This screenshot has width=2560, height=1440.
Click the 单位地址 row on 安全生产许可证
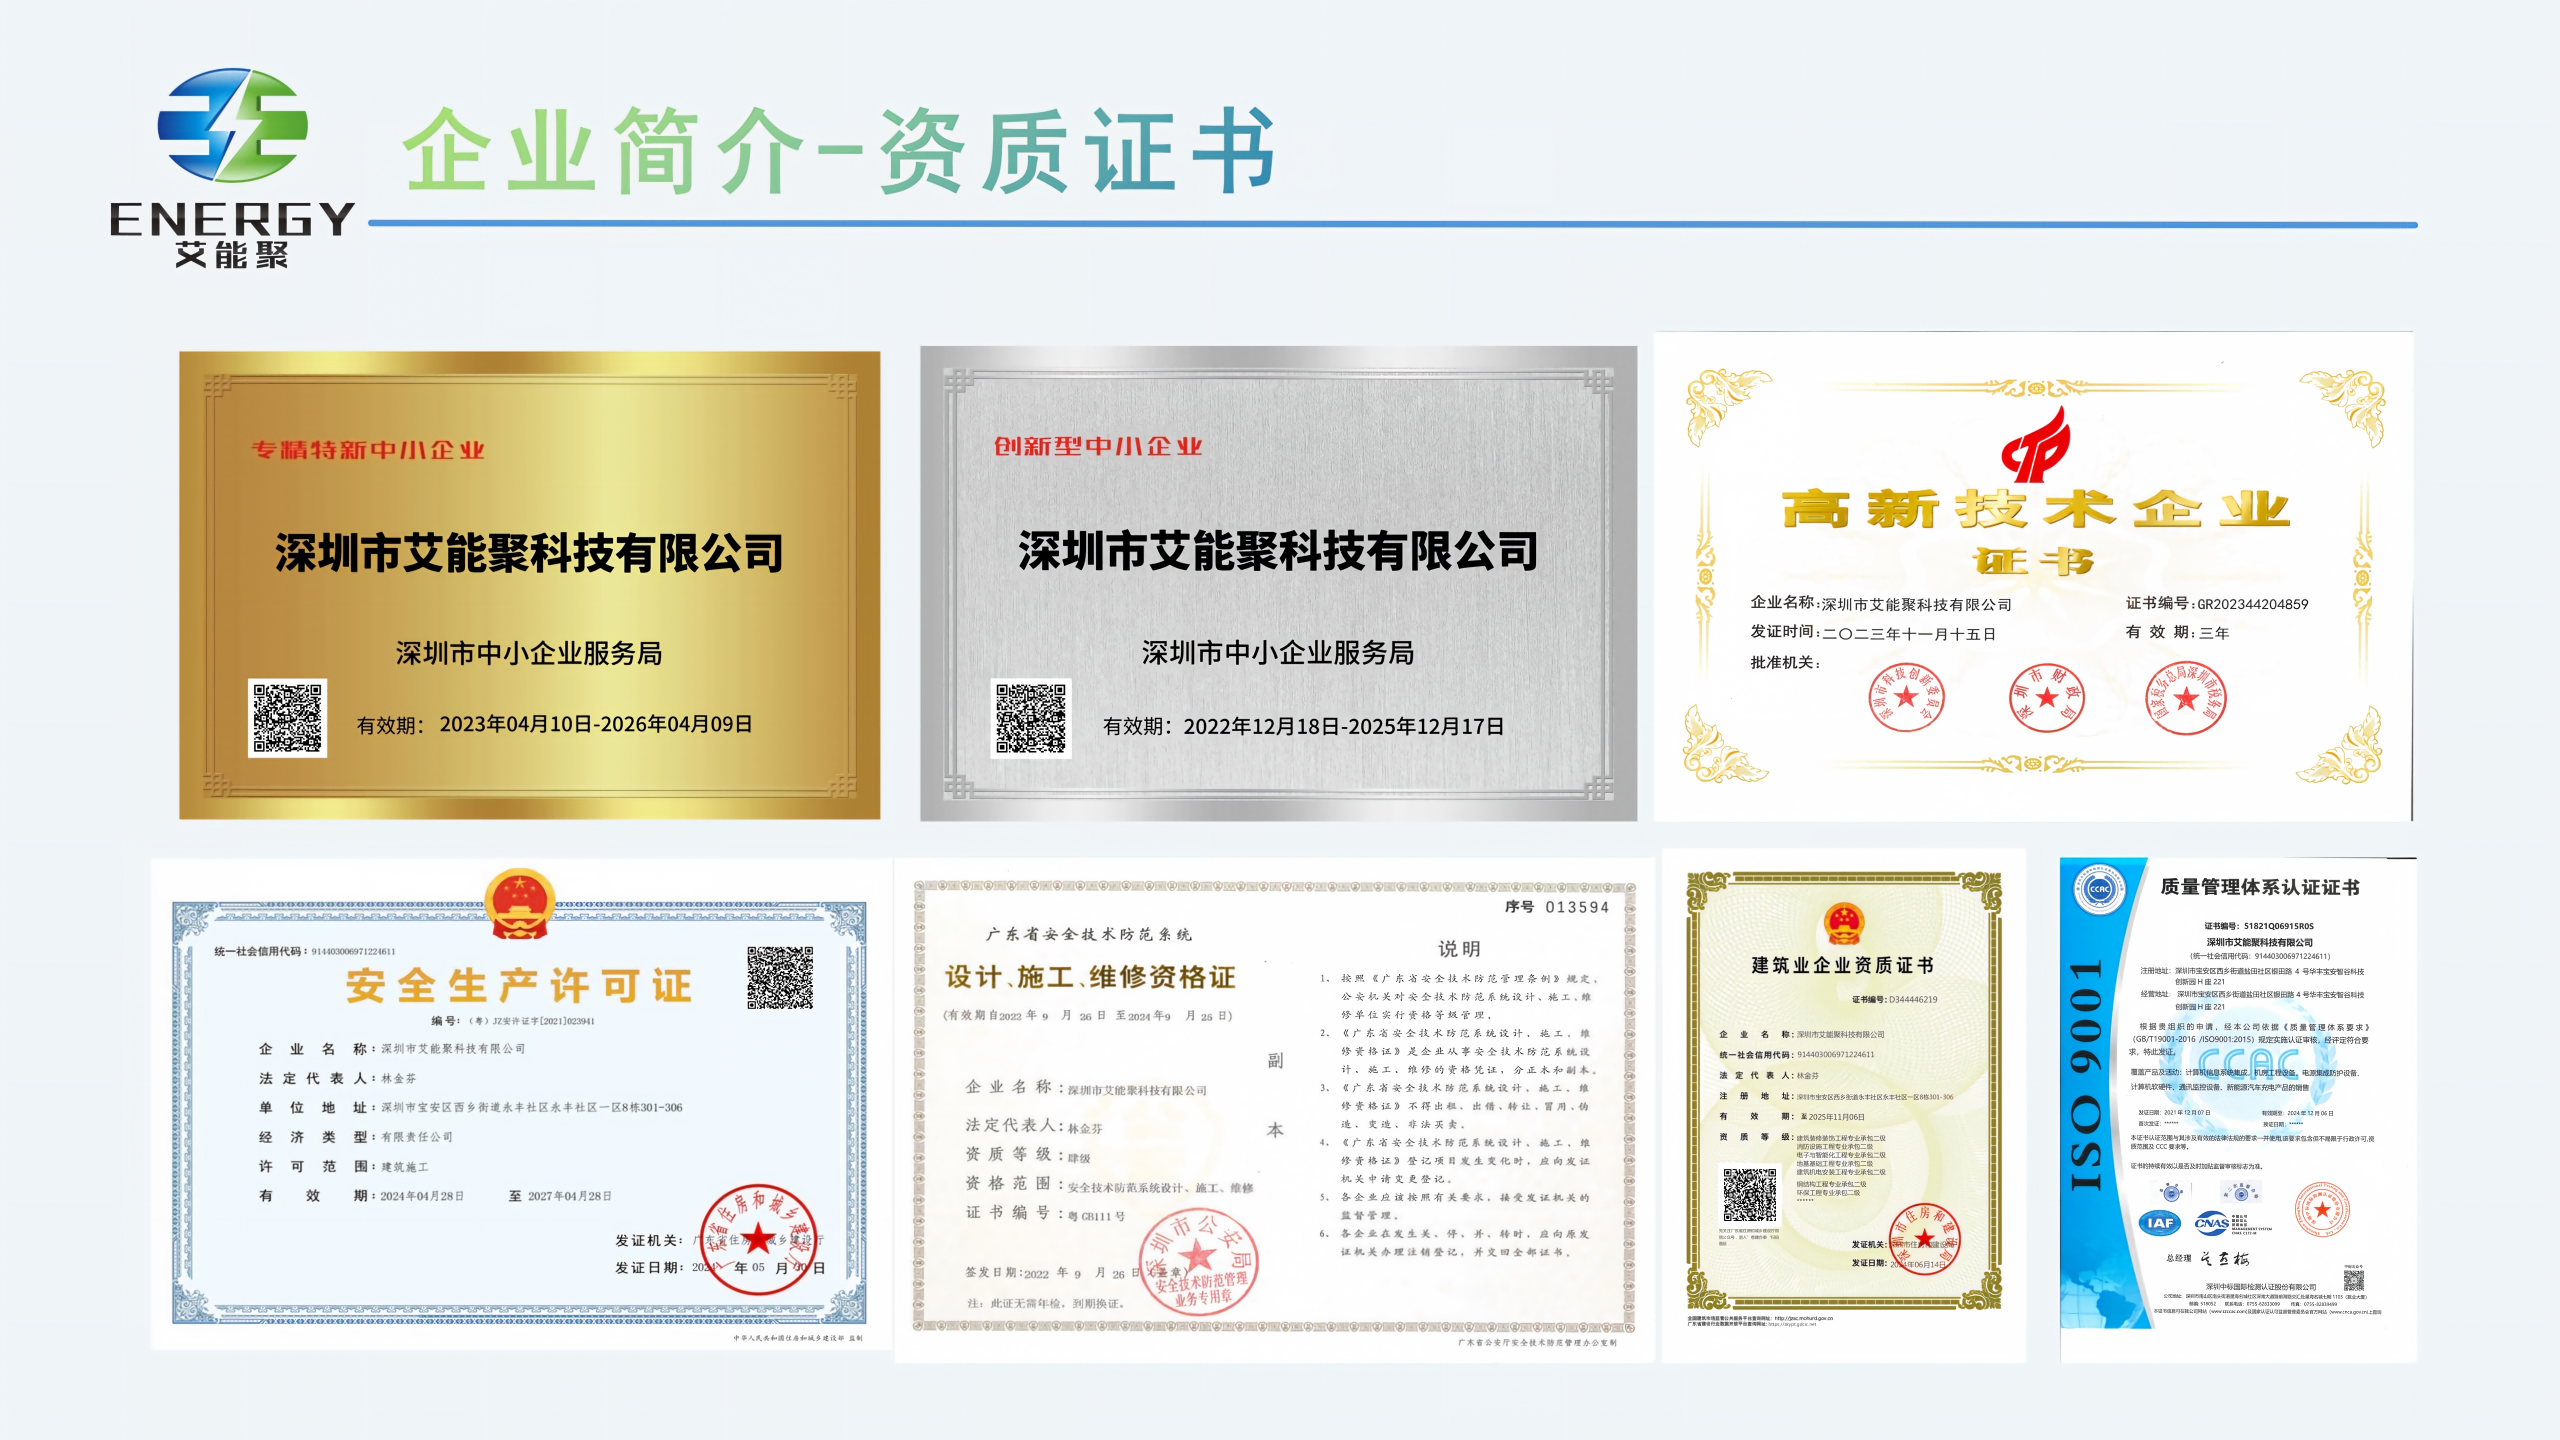471,1107
